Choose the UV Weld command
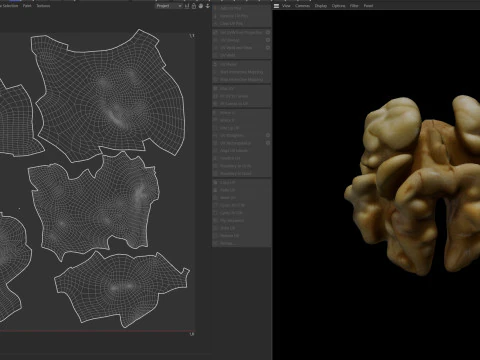This screenshot has height=360, width=480. [x=242, y=55]
